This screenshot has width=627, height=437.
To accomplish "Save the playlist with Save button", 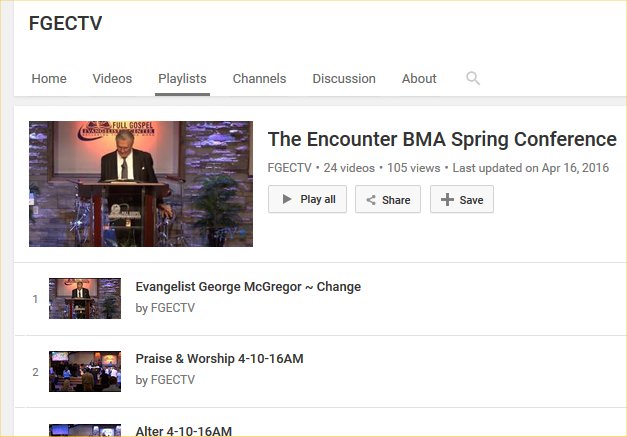I will pos(462,199).
